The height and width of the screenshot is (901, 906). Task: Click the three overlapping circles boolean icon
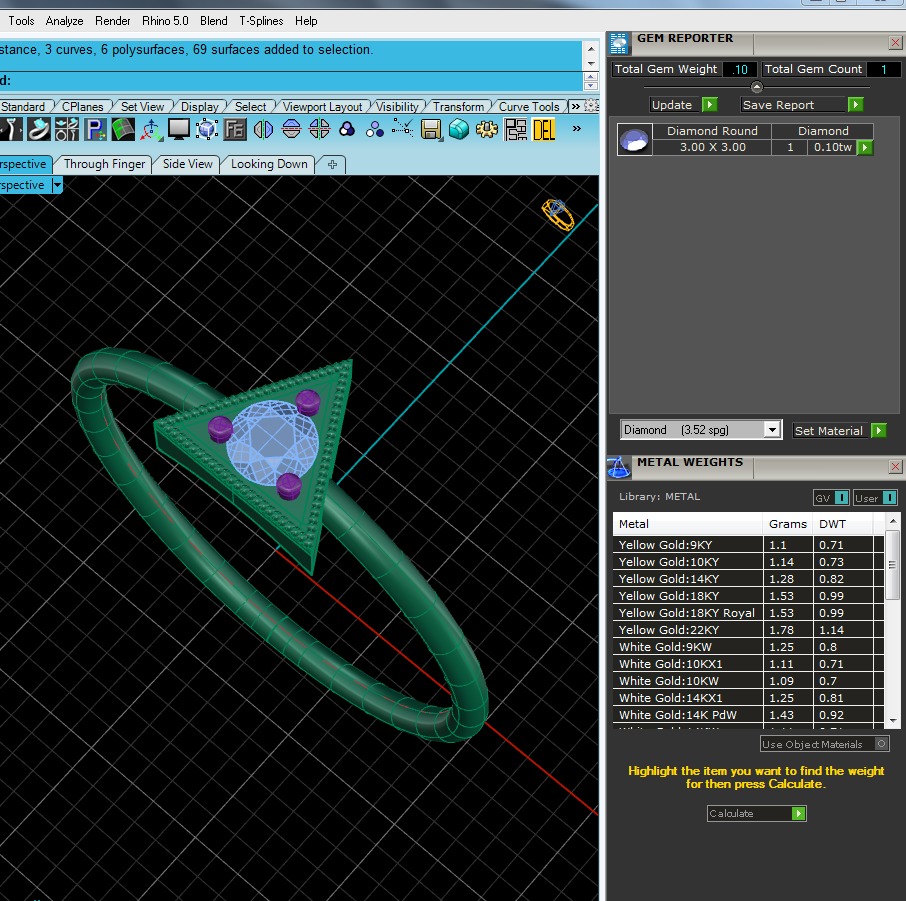(x=347, y=129)
